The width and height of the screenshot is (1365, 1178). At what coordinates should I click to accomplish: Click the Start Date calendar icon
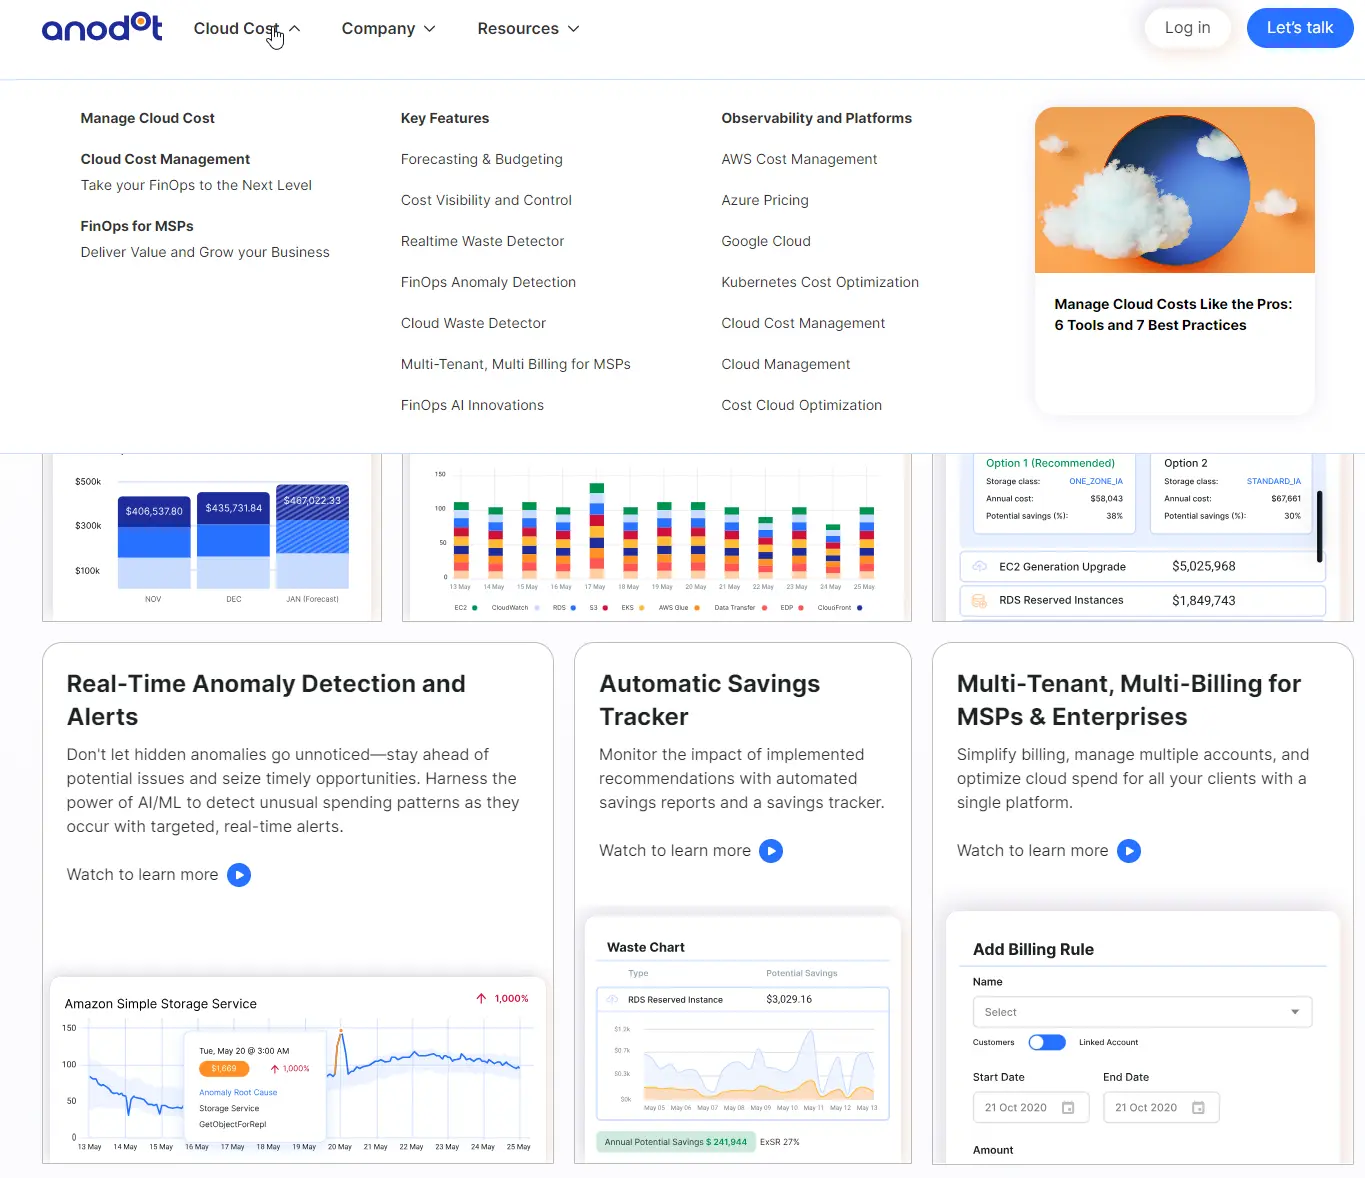(1068, 1108)
